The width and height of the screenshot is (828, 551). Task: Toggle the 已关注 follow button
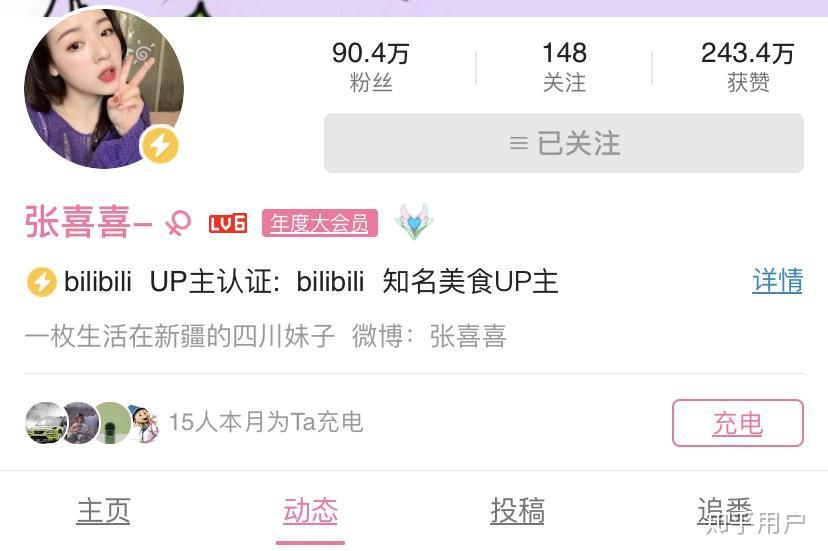point(564,143)
